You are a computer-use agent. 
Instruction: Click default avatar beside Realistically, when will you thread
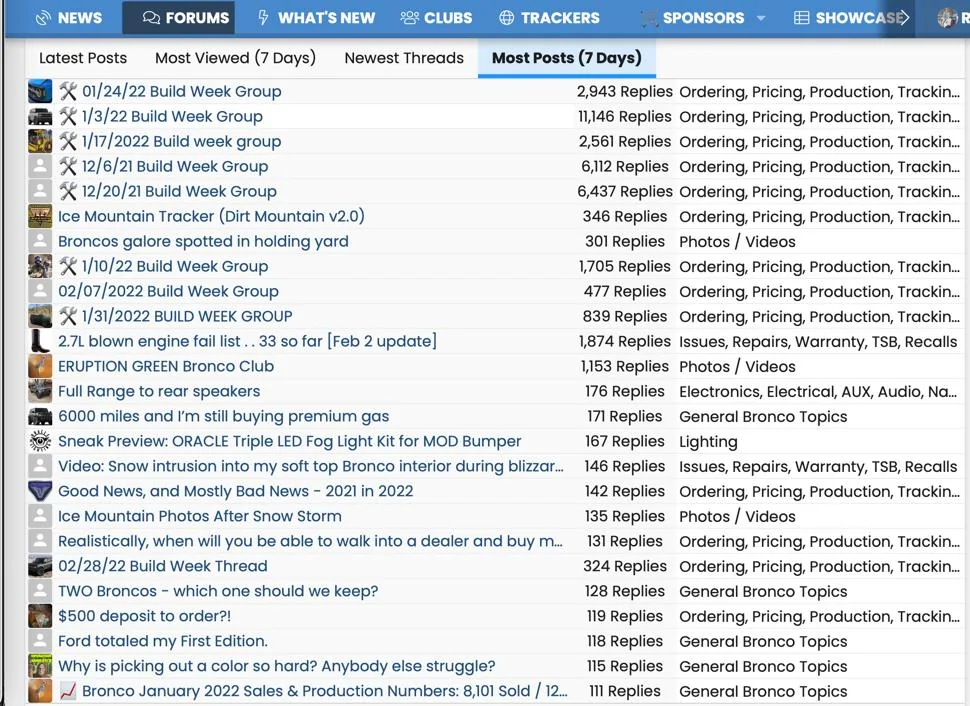pyautogui.click(x=40, y=541)
